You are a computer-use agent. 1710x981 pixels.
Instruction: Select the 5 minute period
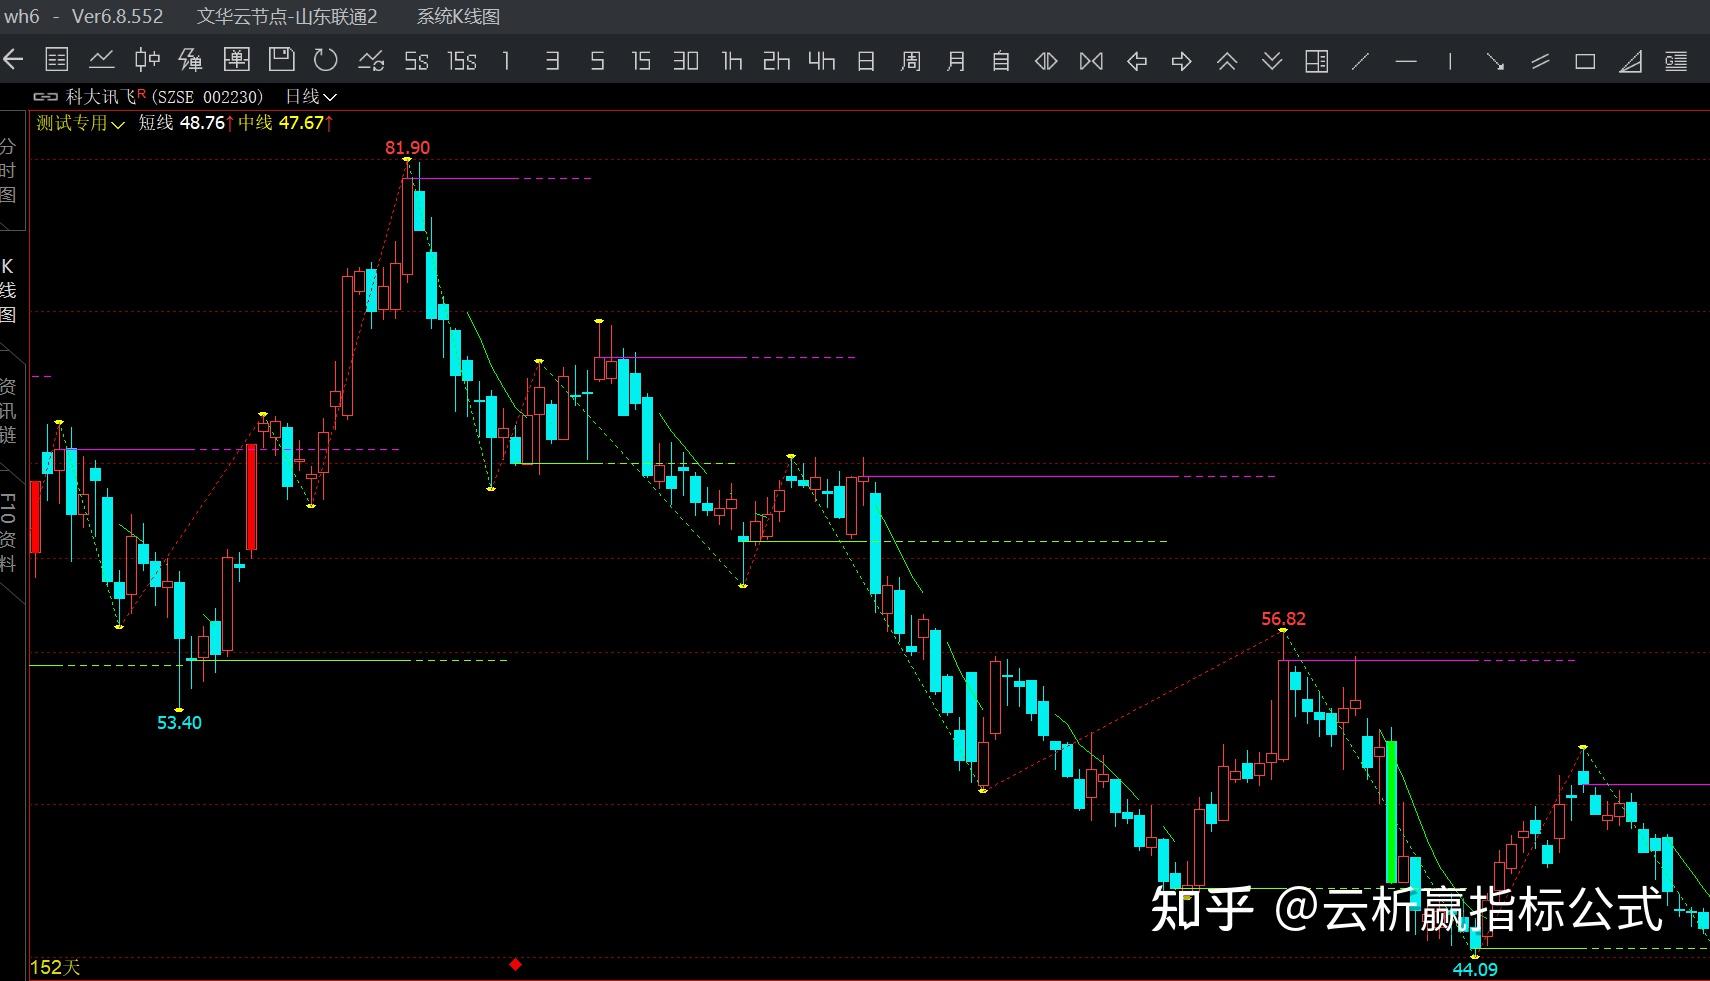click(597, 61)
